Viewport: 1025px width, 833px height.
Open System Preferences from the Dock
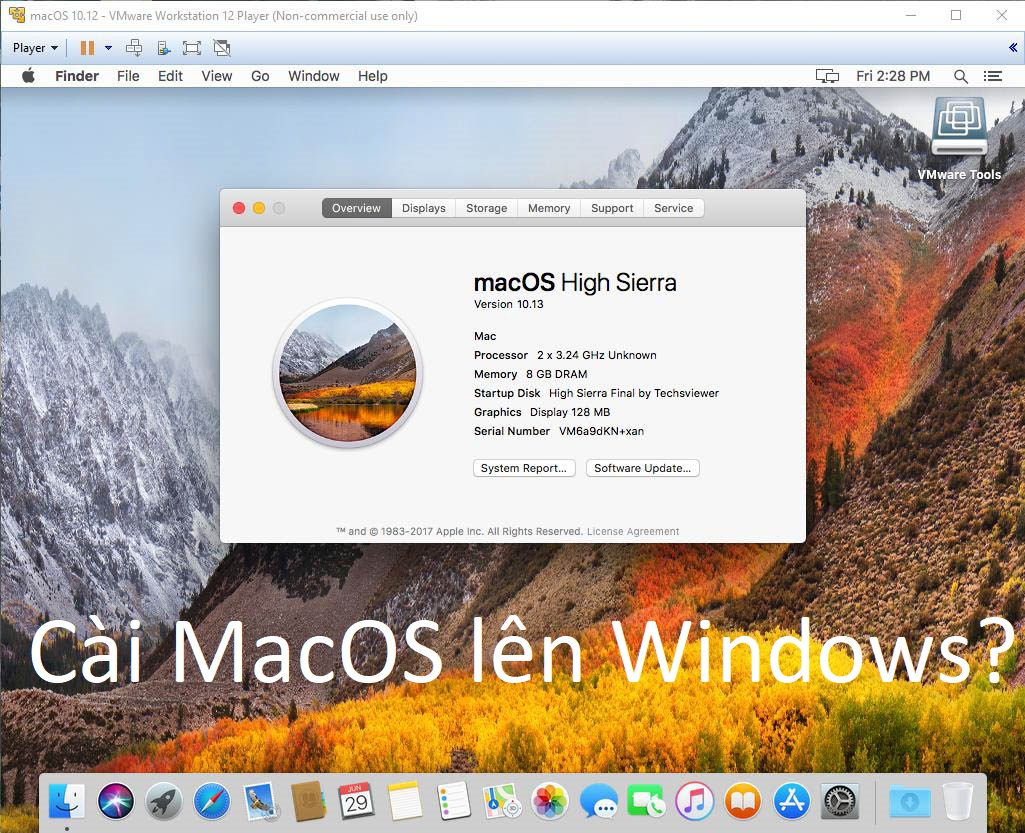tap(838, 801)
